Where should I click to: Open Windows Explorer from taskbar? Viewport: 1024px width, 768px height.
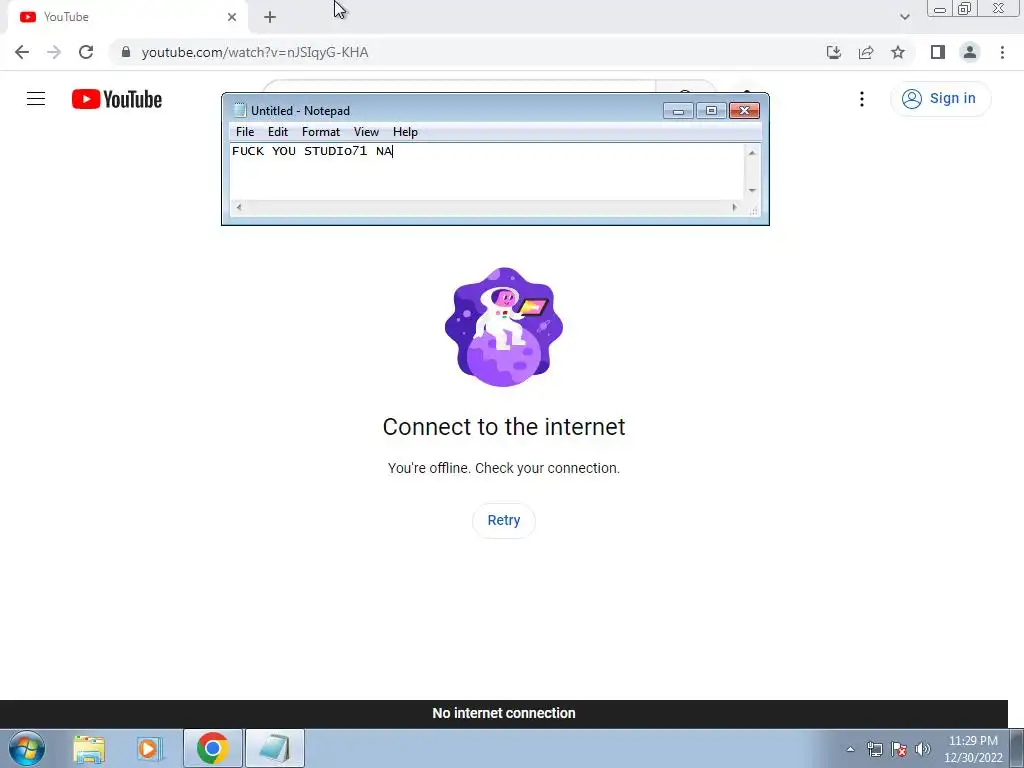89,749
